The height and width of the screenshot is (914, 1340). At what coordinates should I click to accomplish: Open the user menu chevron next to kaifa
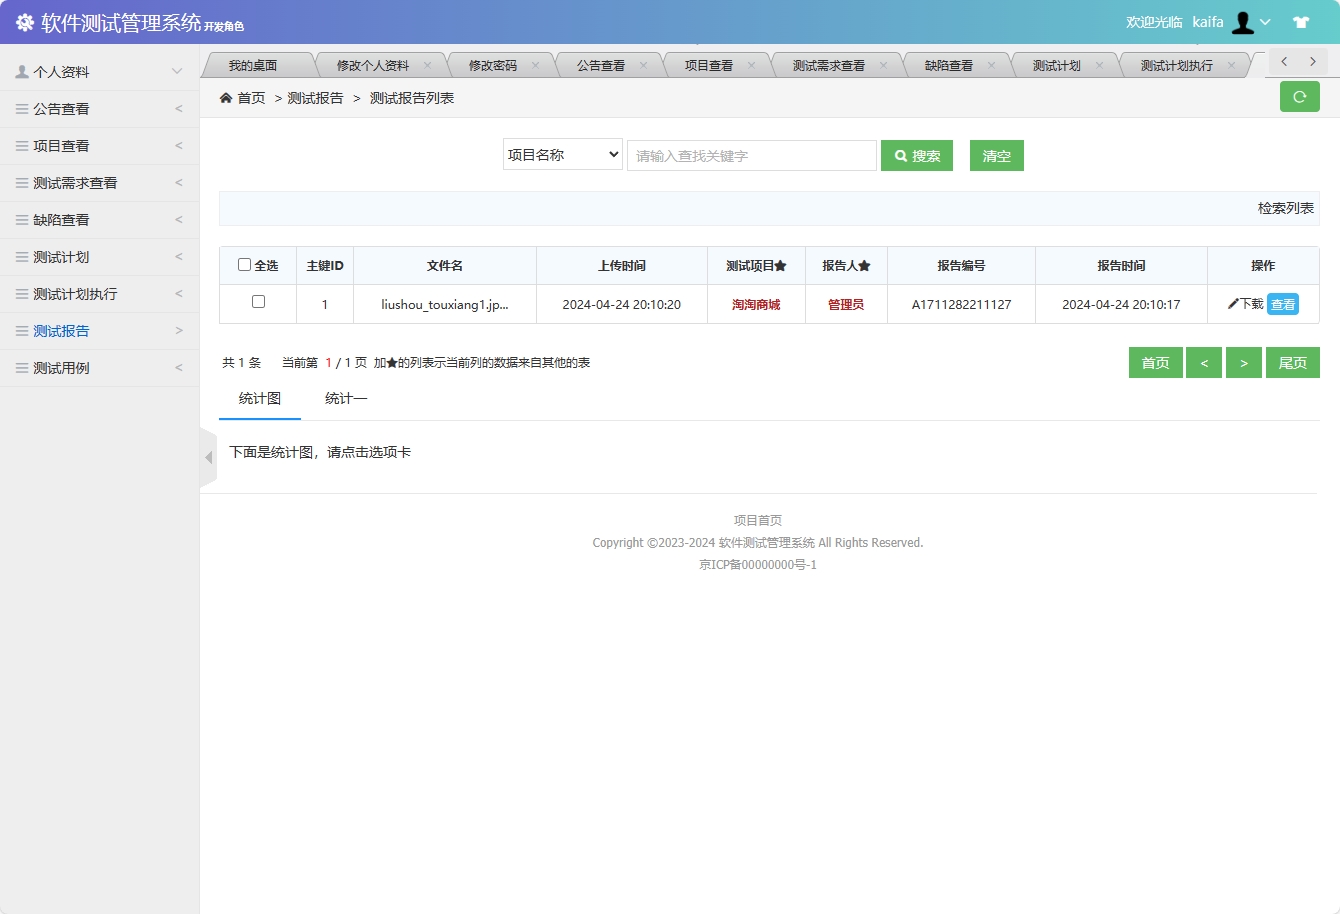pyautogui.click(x=1267, y=20)
